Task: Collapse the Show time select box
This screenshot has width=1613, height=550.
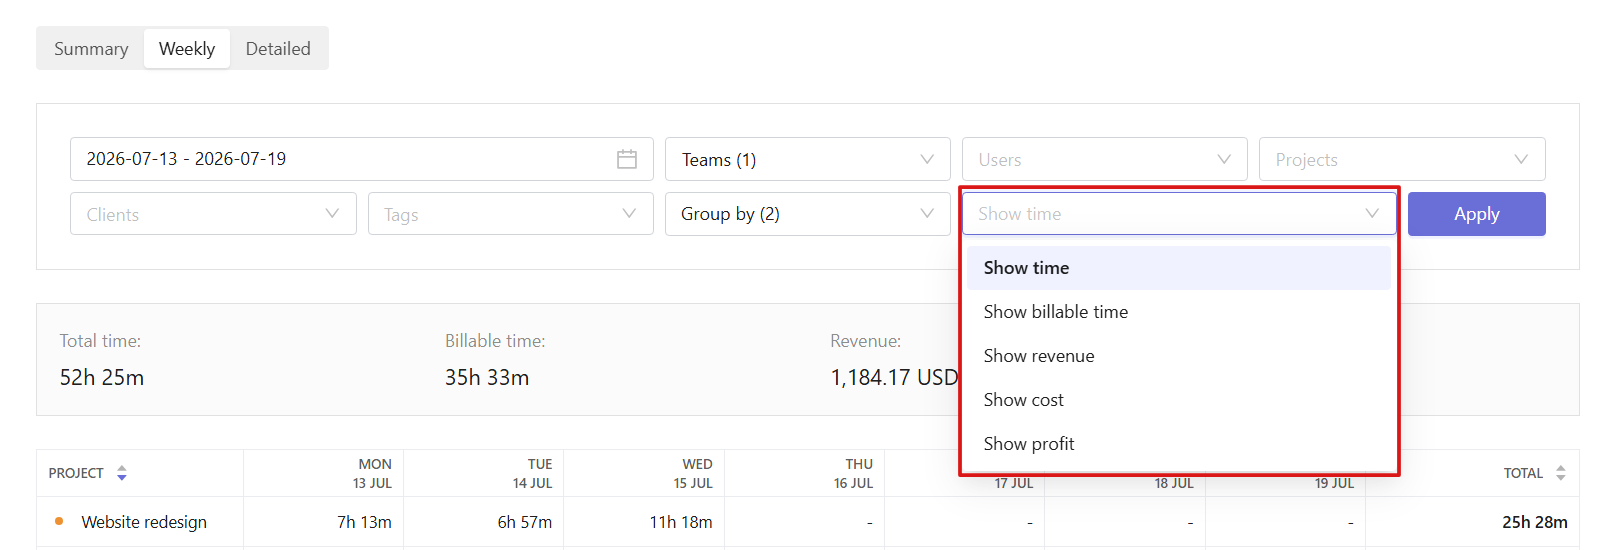Action: point(1178,214)
